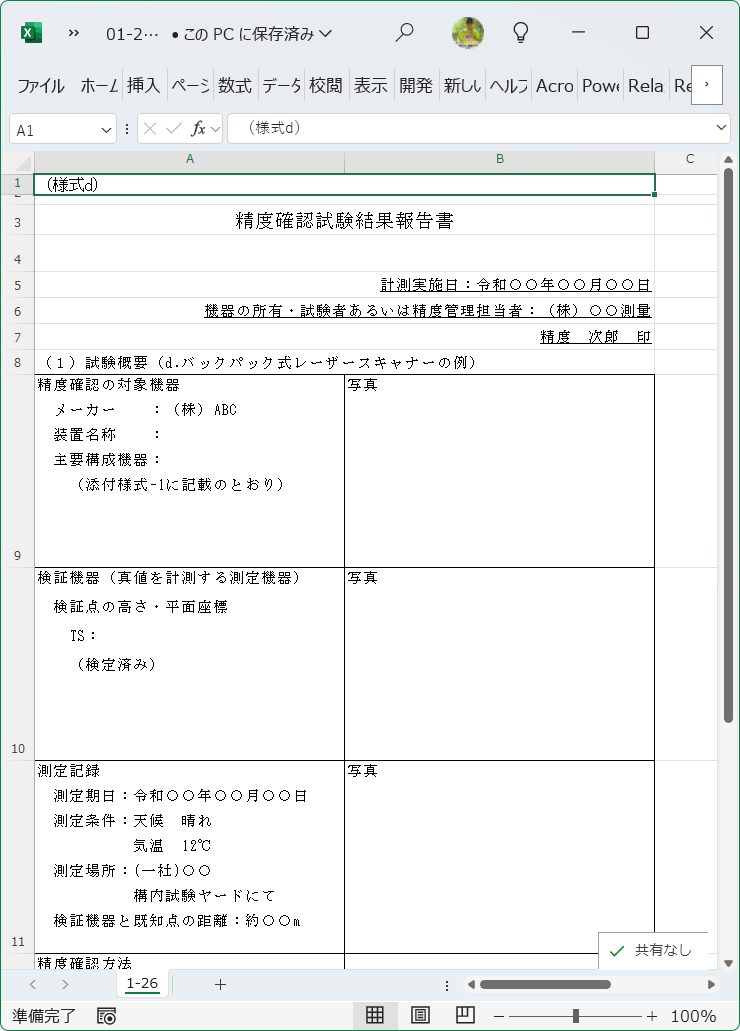Open the 数式 ribbon tab
The width and height of the screenshot is (740, 1031).
coord(235,86)
